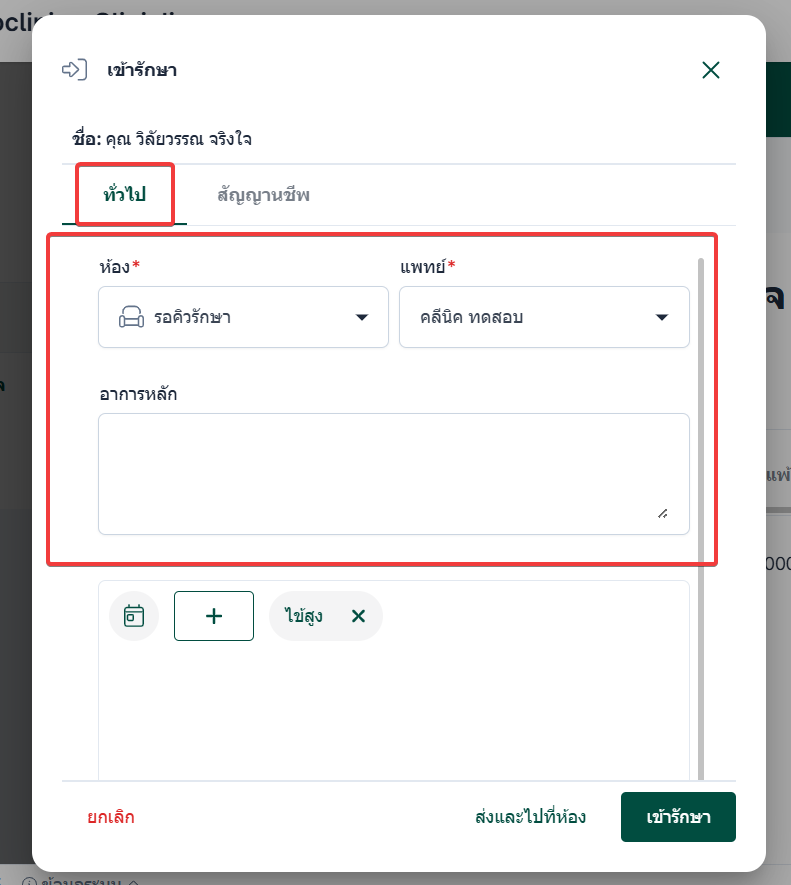
Task: Click the sofa icon in room field
Action: coord(131,318)
